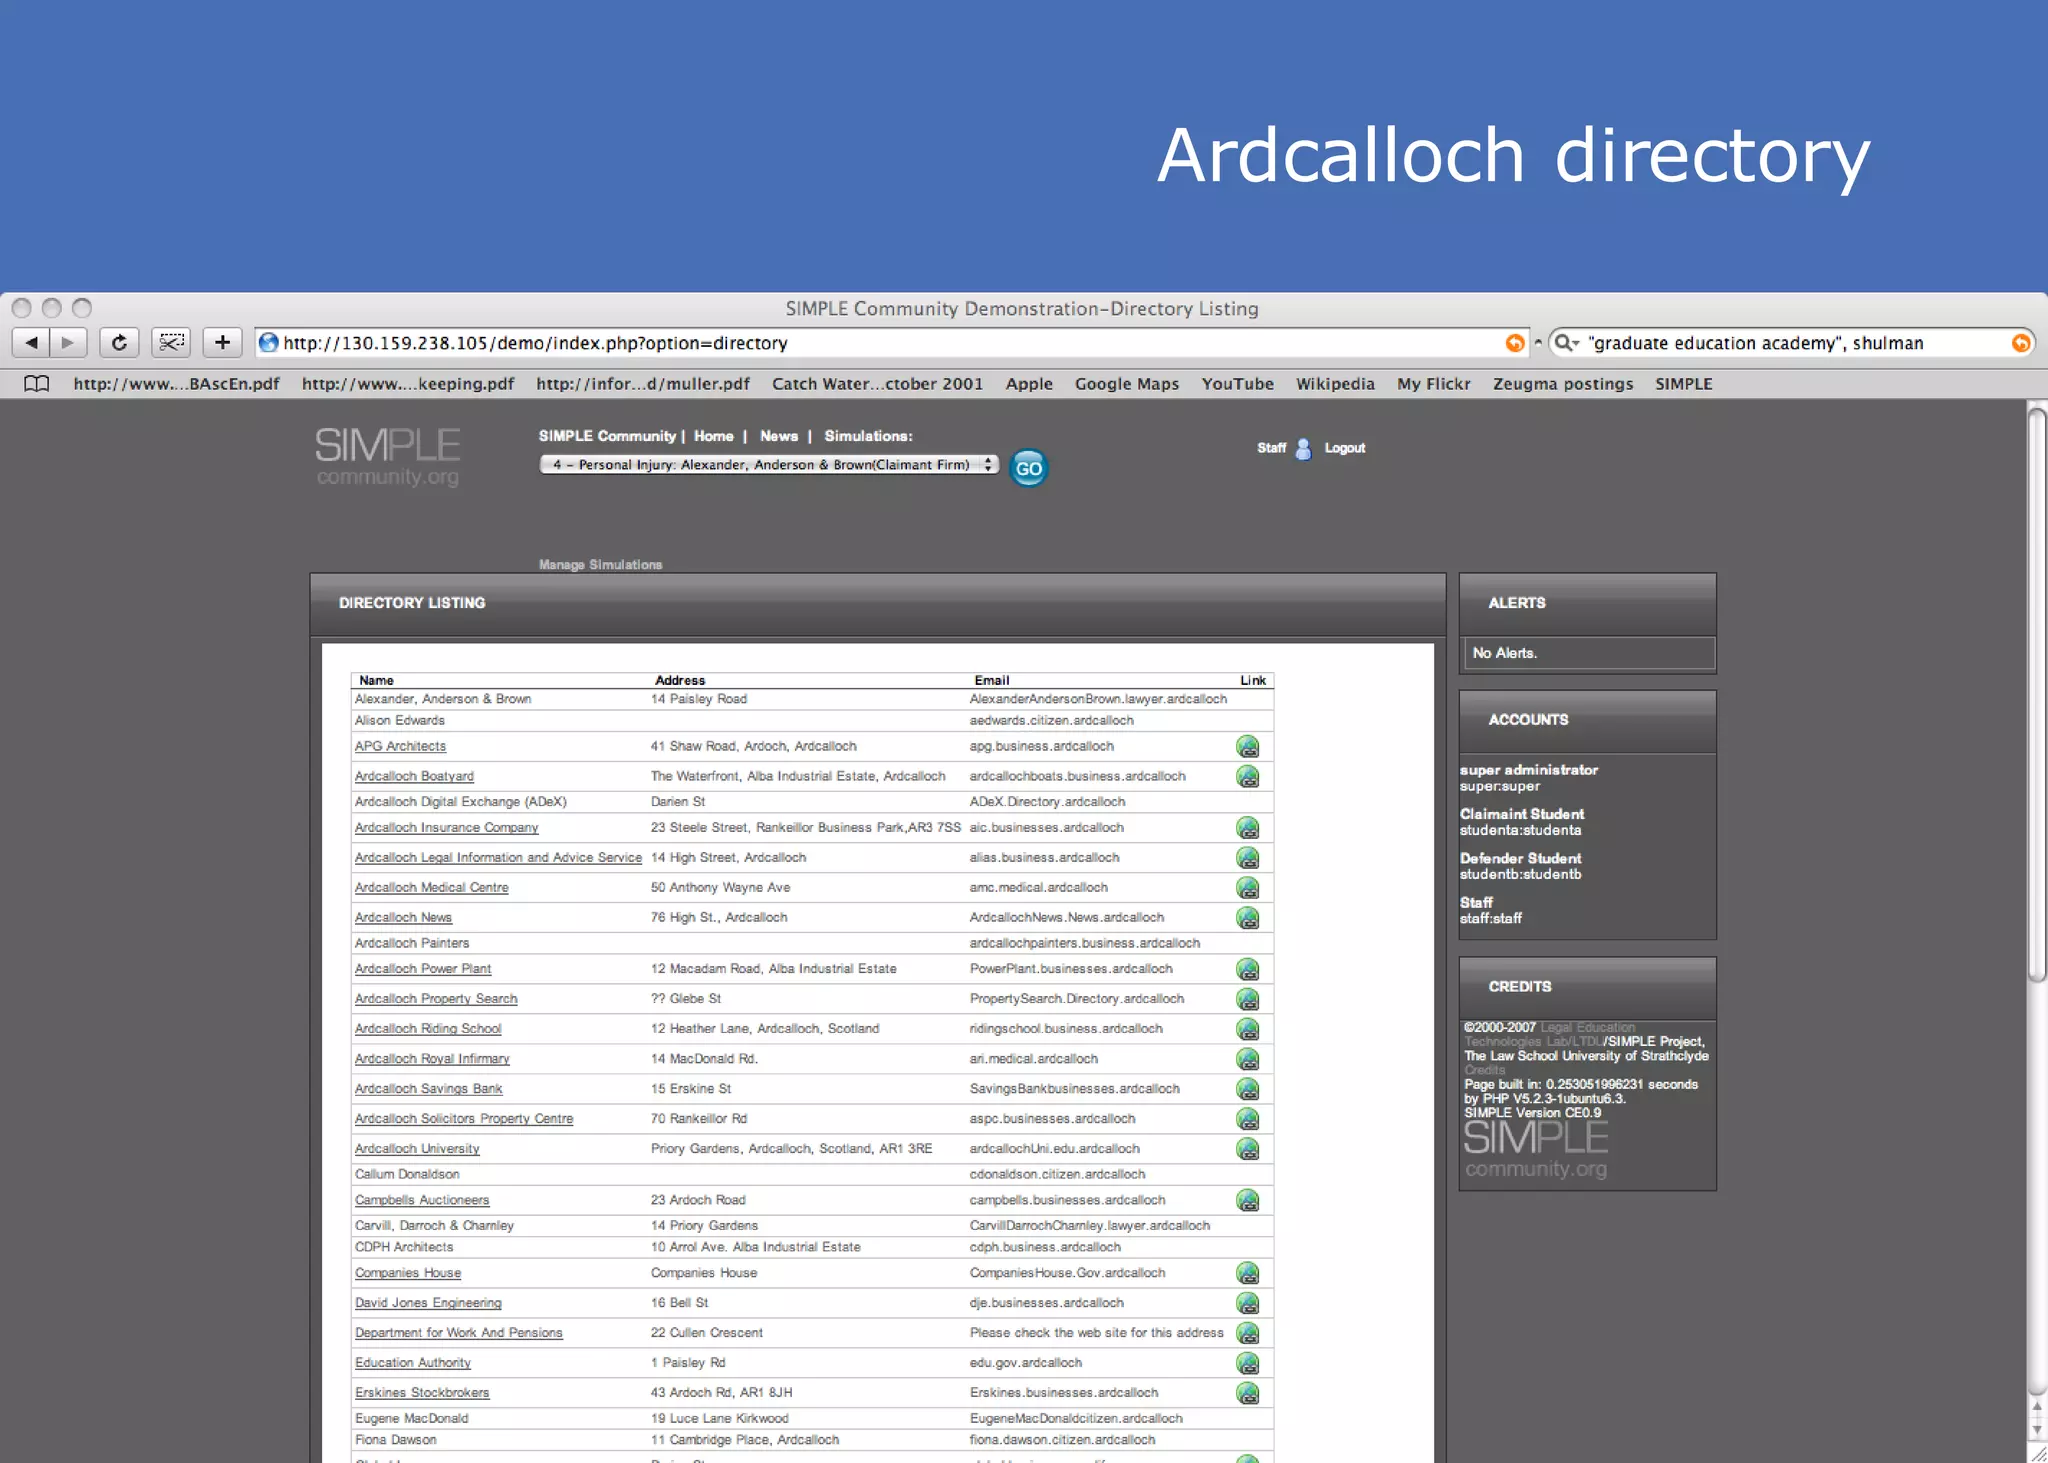Open the Simulations selection dropdown
Screen dimensions: 2048x1463
pyautogui.click(x=768, y=465)
